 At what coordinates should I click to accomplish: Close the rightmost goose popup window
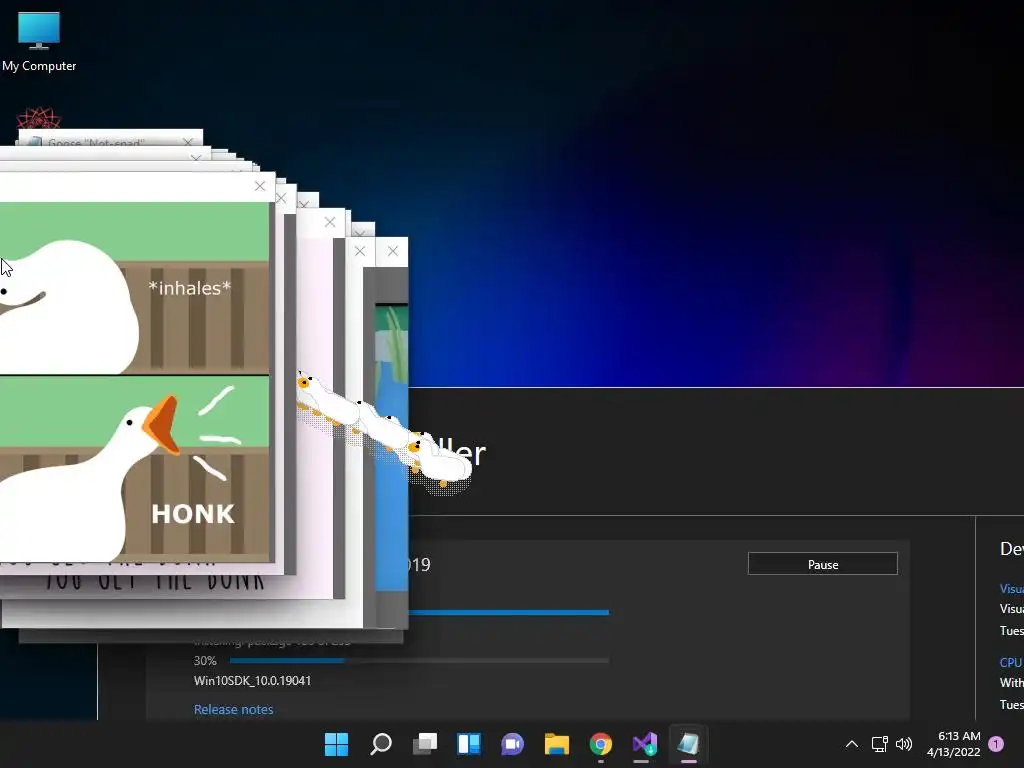392,251
